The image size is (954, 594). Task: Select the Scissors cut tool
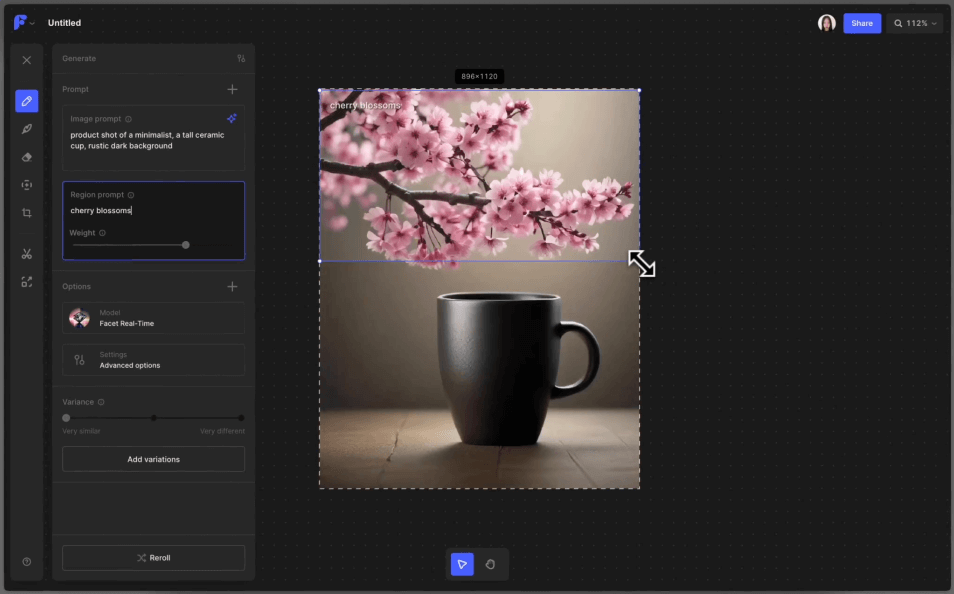[27, 254]
